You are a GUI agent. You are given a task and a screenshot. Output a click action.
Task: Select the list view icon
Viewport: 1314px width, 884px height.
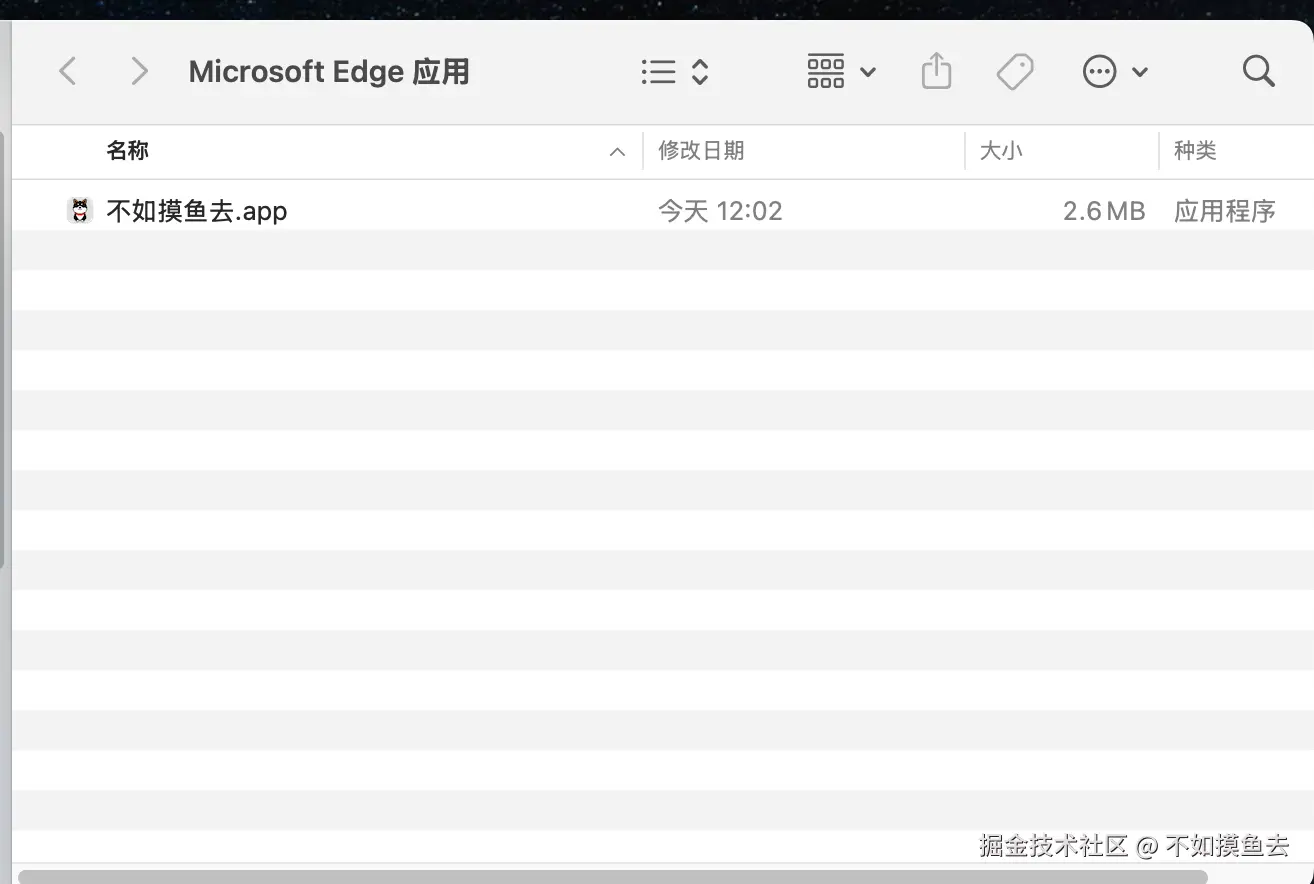658,72
